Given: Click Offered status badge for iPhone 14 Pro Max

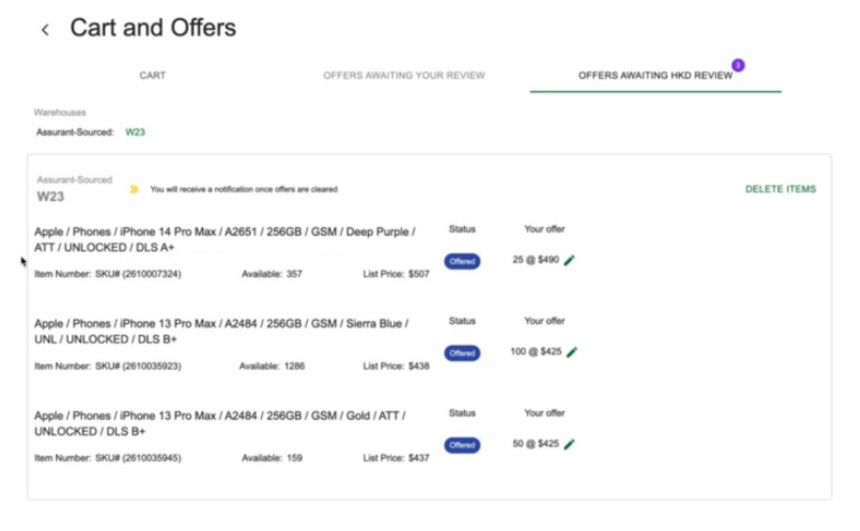Looking at the screenshot, I should click(462, 261).
